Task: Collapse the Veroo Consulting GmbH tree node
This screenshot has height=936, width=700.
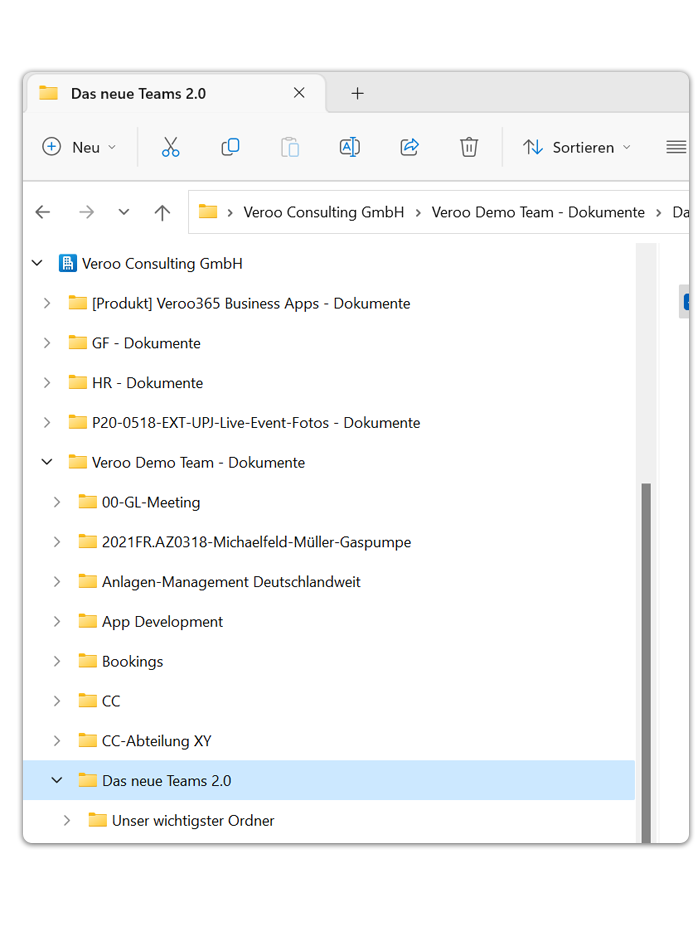Action: pyautogui.click(x=37, y=263)
